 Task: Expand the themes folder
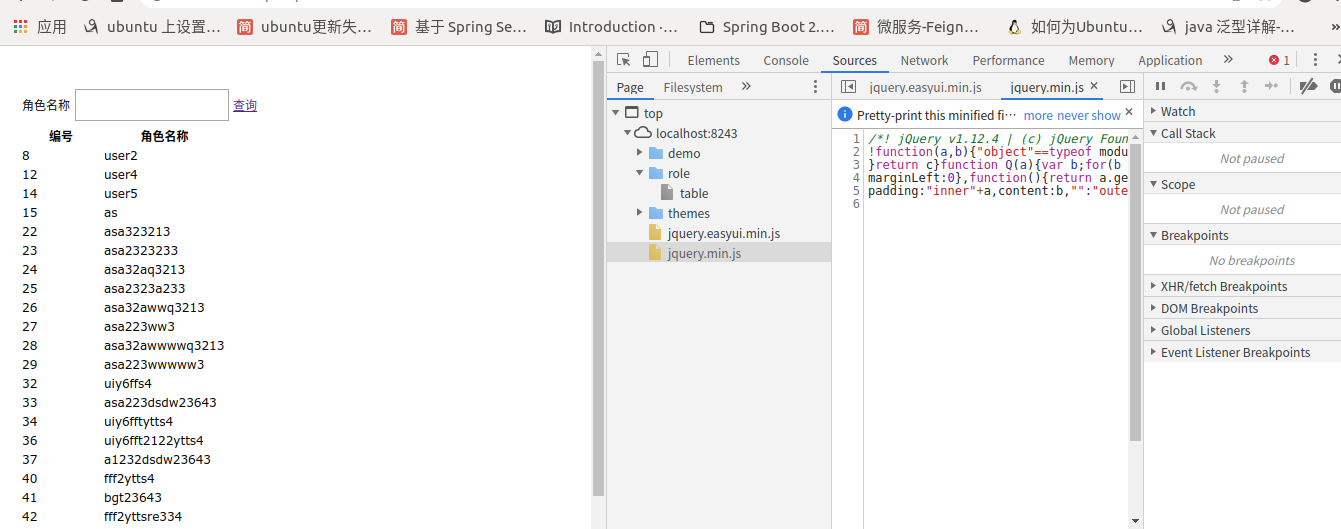coord(640,213)
